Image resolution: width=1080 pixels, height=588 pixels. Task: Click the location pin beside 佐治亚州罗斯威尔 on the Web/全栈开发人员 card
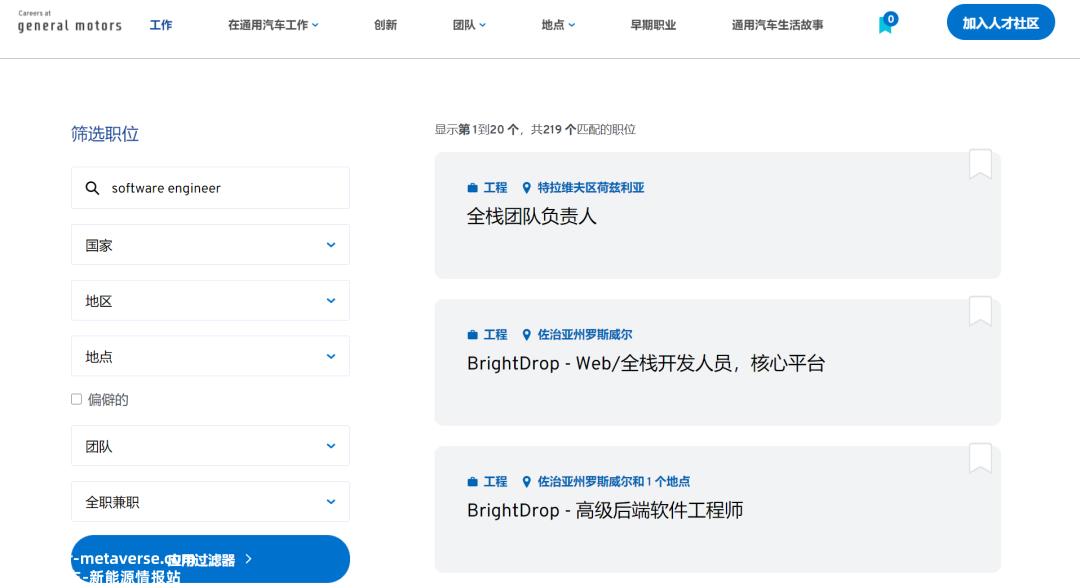526,335
